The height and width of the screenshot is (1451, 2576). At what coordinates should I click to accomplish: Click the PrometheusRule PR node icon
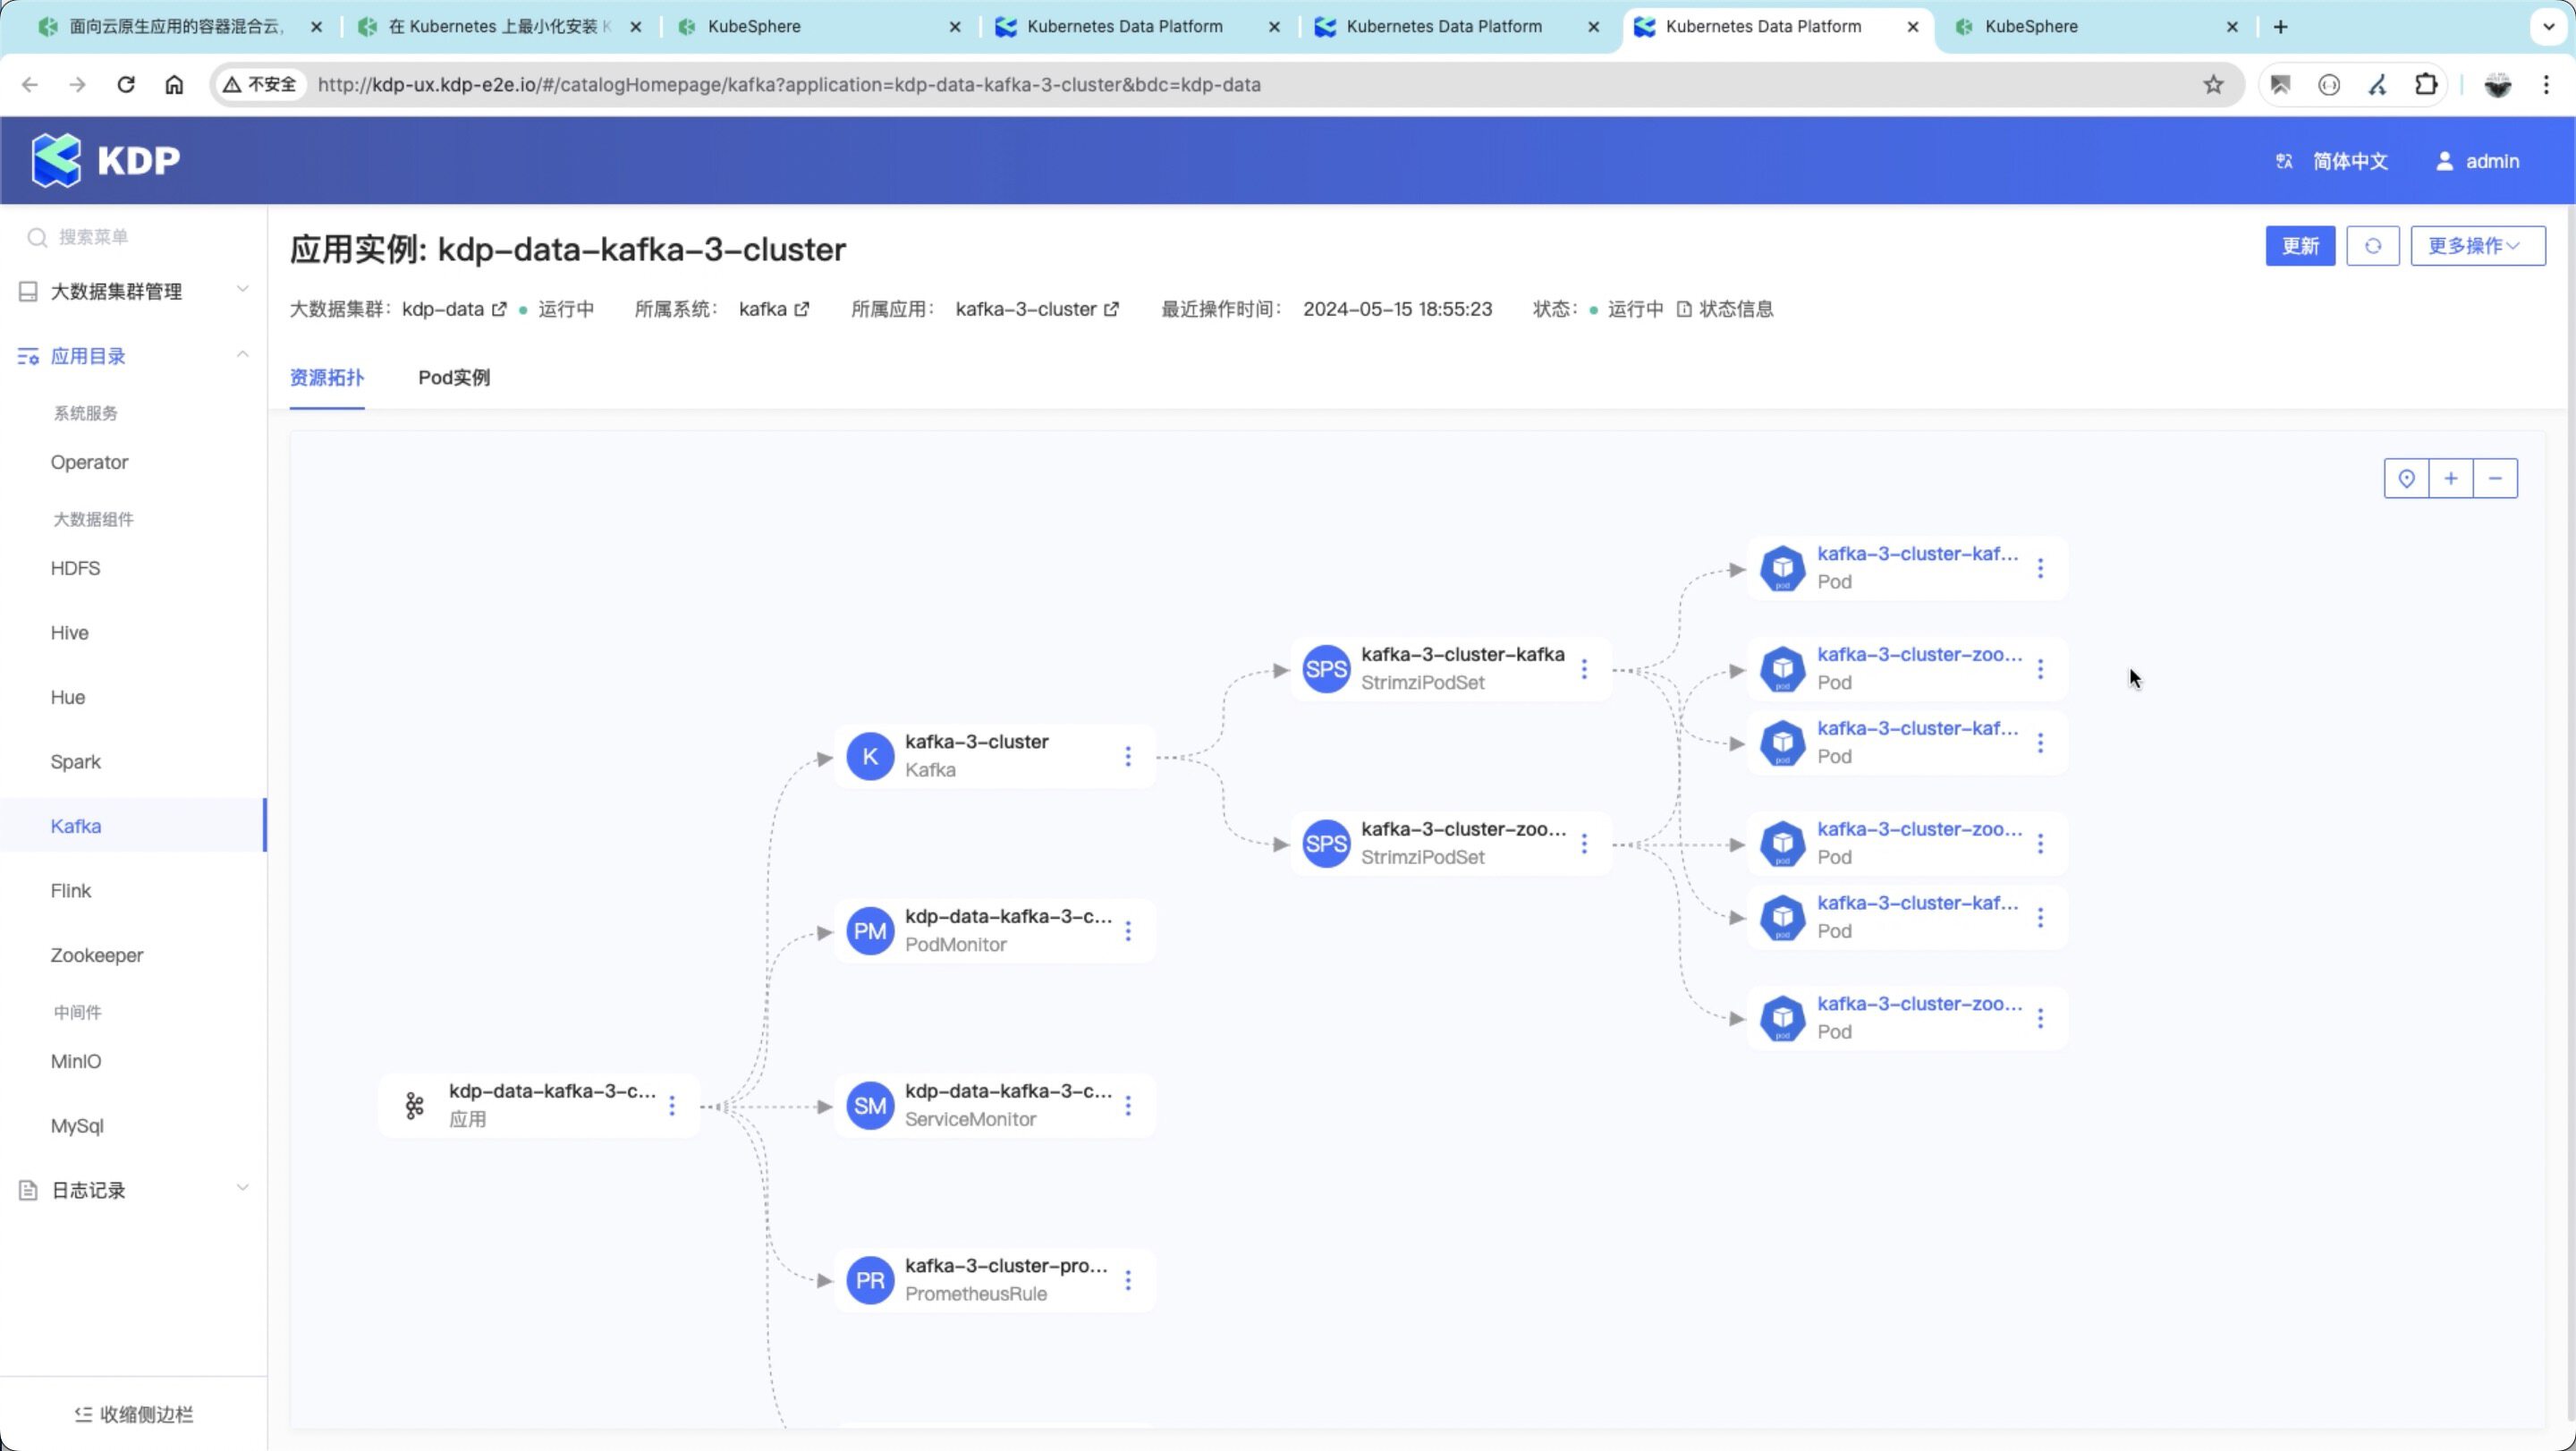869,1280
